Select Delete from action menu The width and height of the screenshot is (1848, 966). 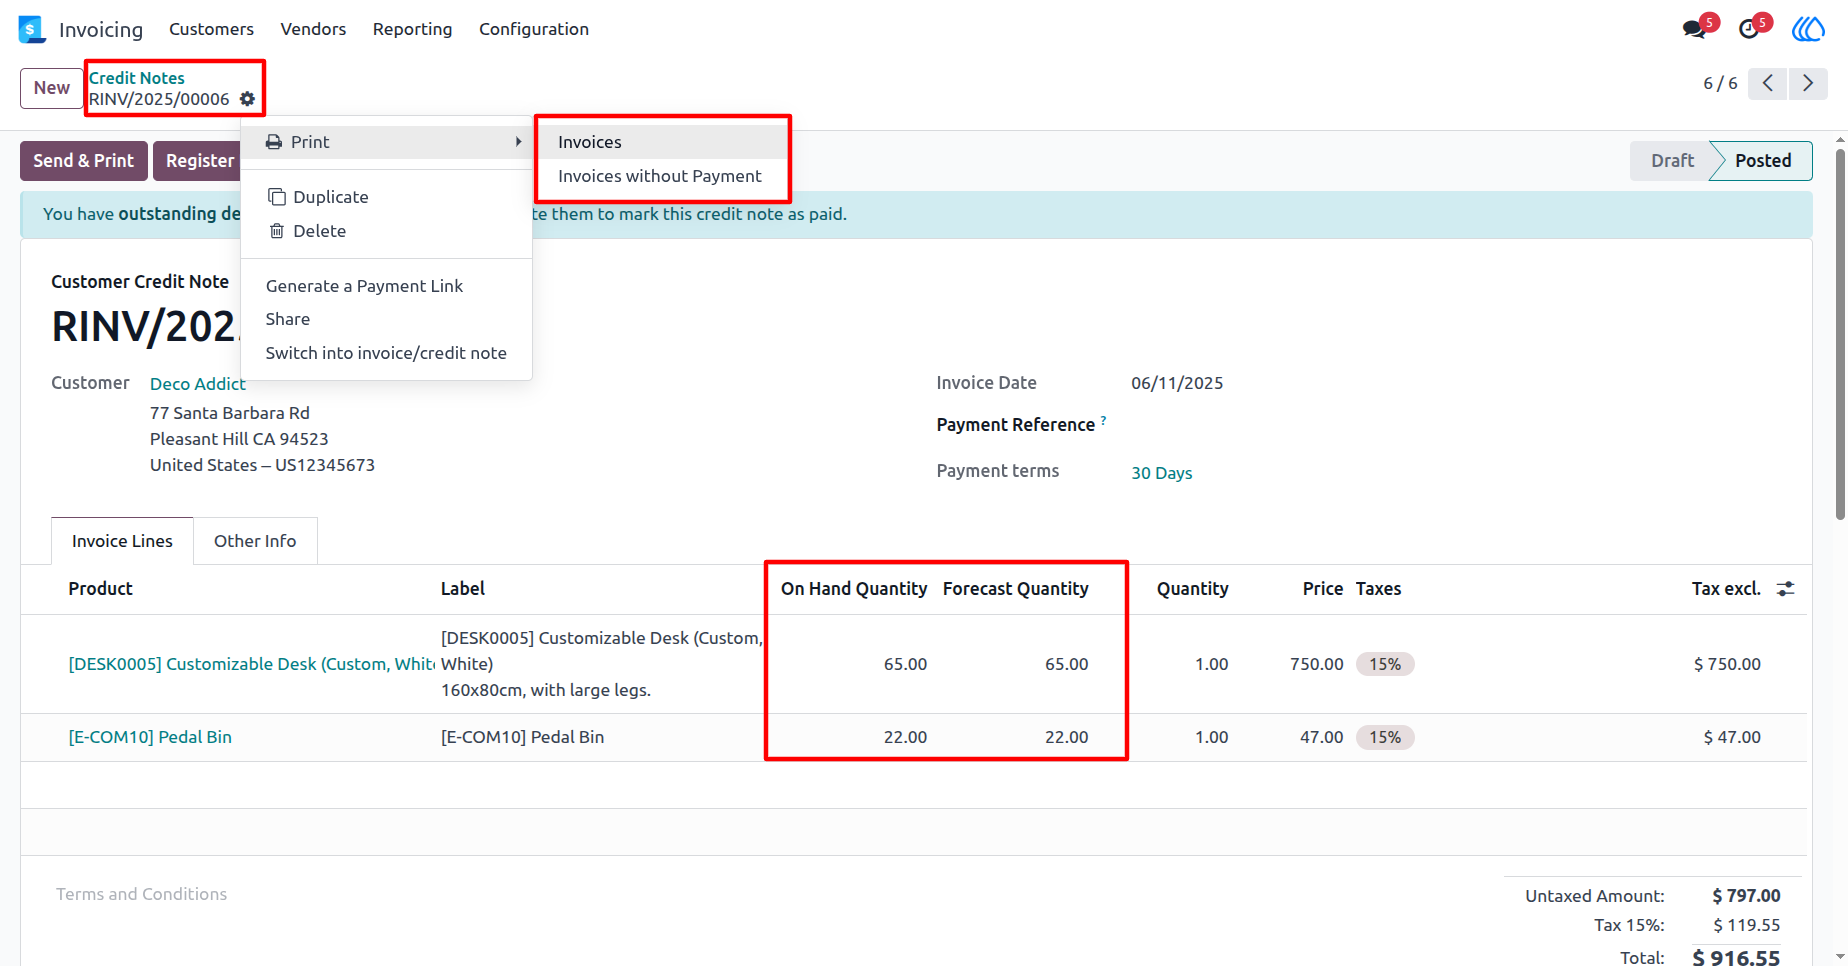point(387,231)
